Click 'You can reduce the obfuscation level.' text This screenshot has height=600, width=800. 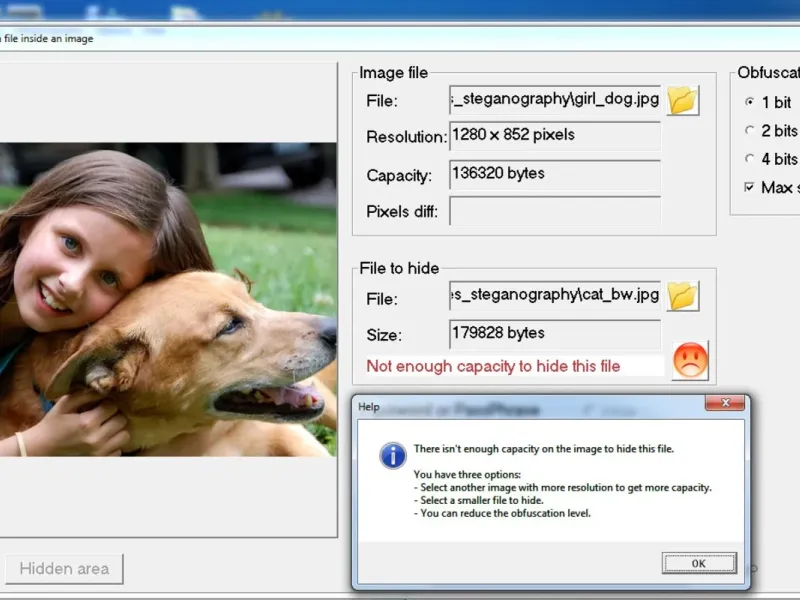502,513
